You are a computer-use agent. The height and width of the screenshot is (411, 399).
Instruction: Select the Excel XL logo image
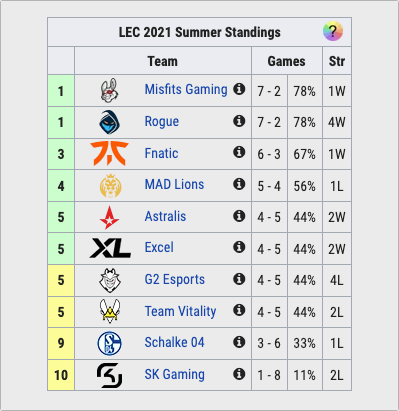click(x=110, y=248)
